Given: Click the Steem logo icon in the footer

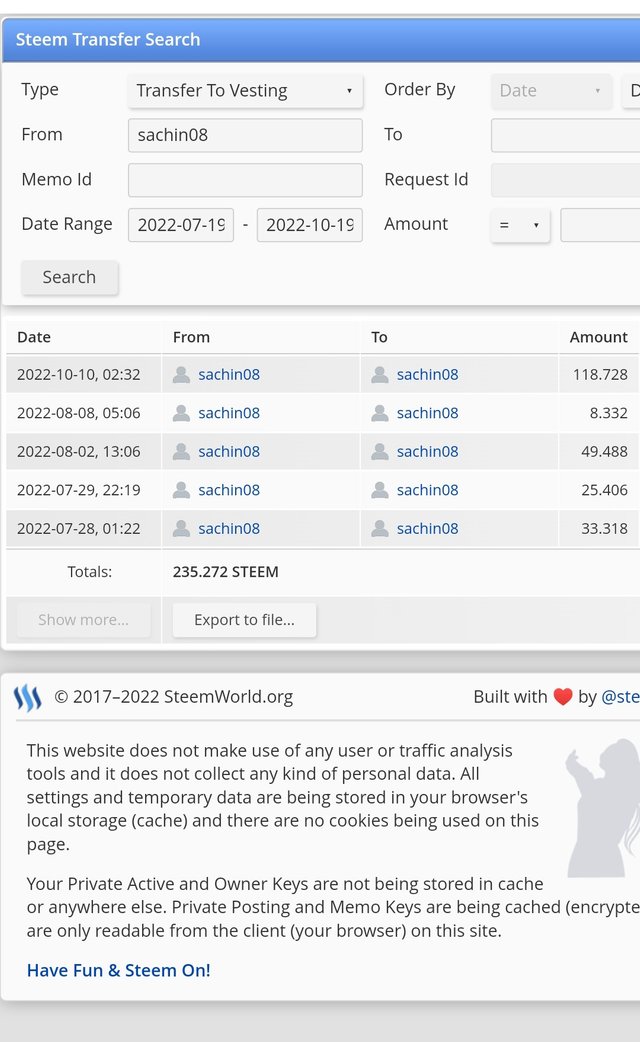Looking at the screenshot, I should 28,698.
